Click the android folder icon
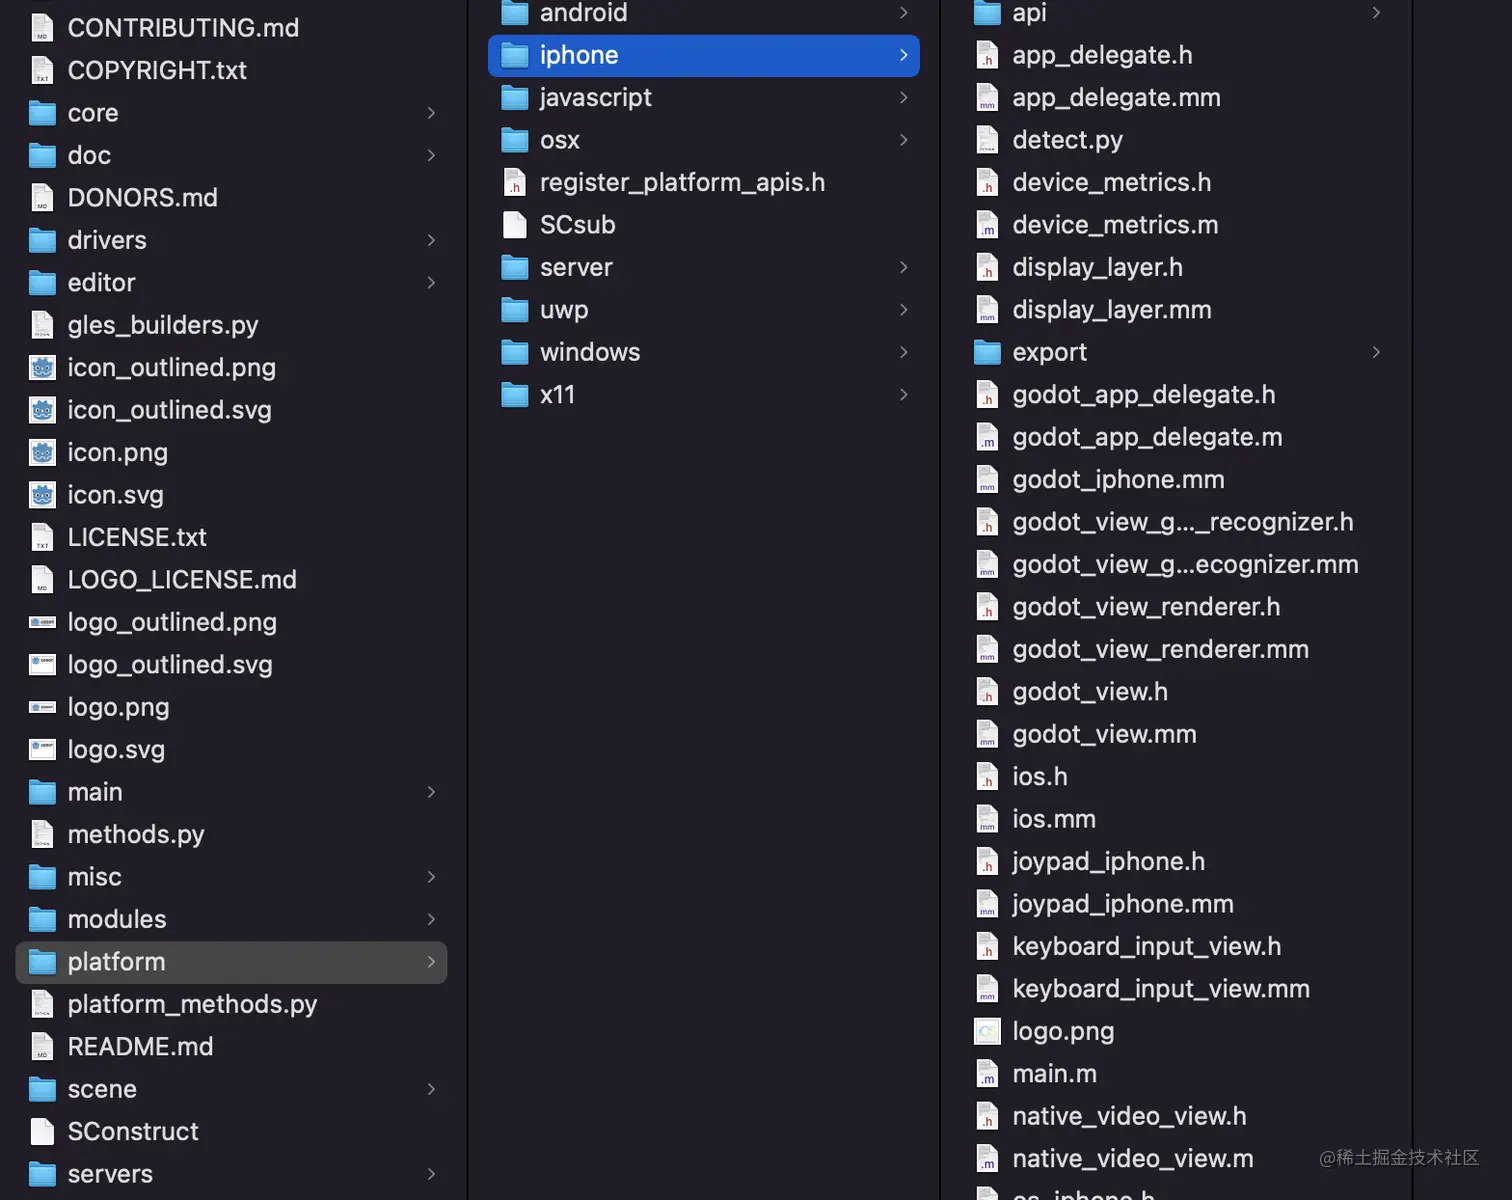This screenshot has height=1200, width=1512. (x=514, y=13)
